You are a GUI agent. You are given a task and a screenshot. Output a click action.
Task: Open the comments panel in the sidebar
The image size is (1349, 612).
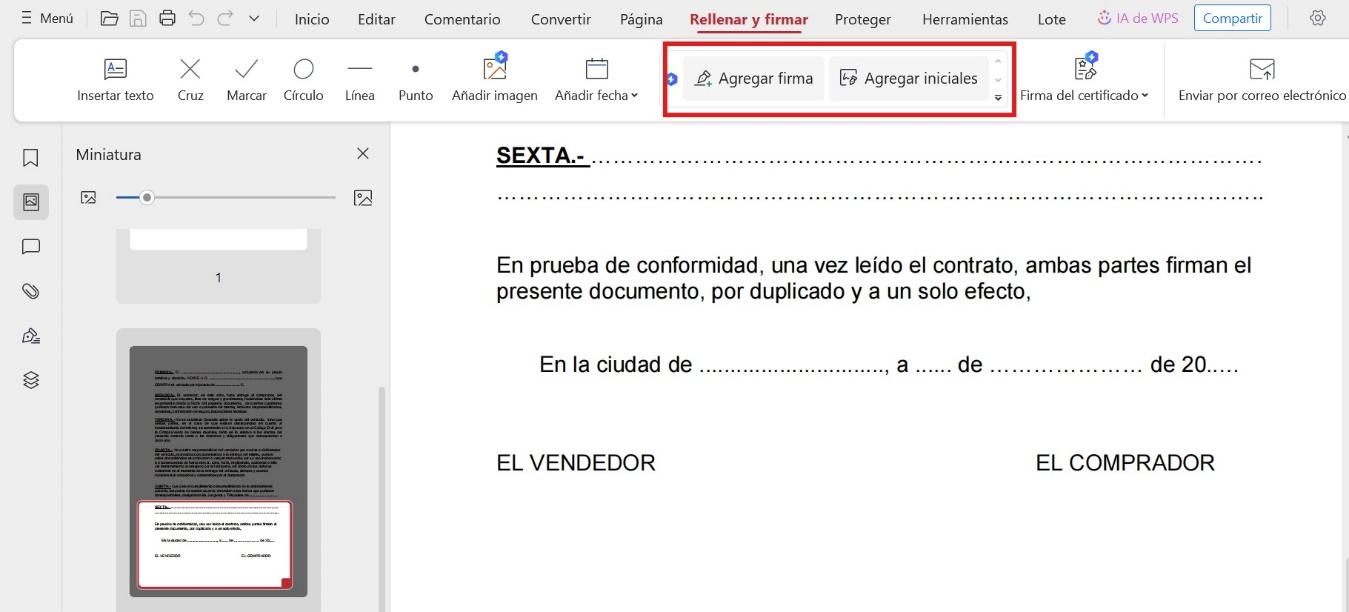click(x=30, y=246)
